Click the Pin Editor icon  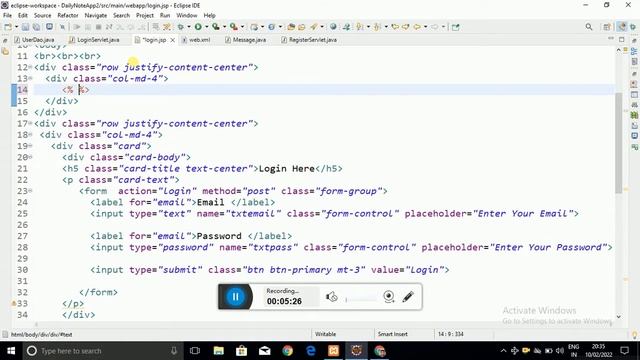[x=456, y=27]
